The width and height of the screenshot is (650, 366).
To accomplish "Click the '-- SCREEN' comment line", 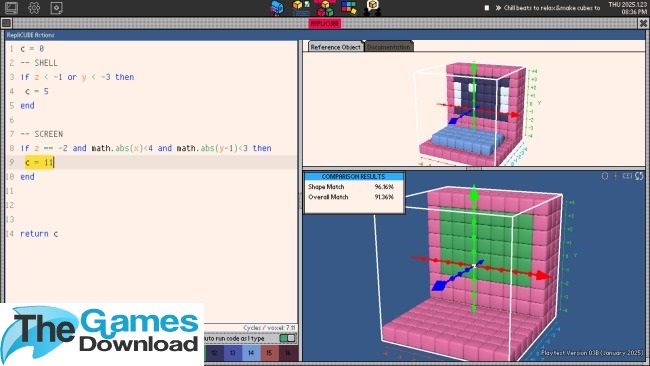I will 42,134.
